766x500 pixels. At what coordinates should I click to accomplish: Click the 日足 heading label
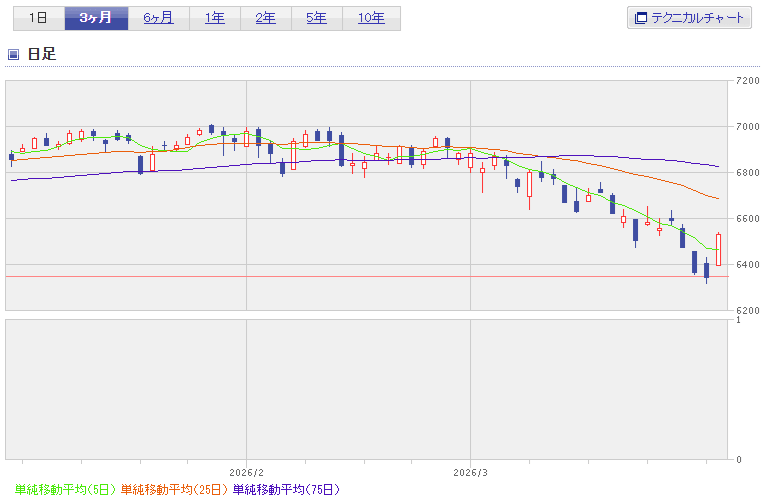pyautogui.click(x=41, y=54)
